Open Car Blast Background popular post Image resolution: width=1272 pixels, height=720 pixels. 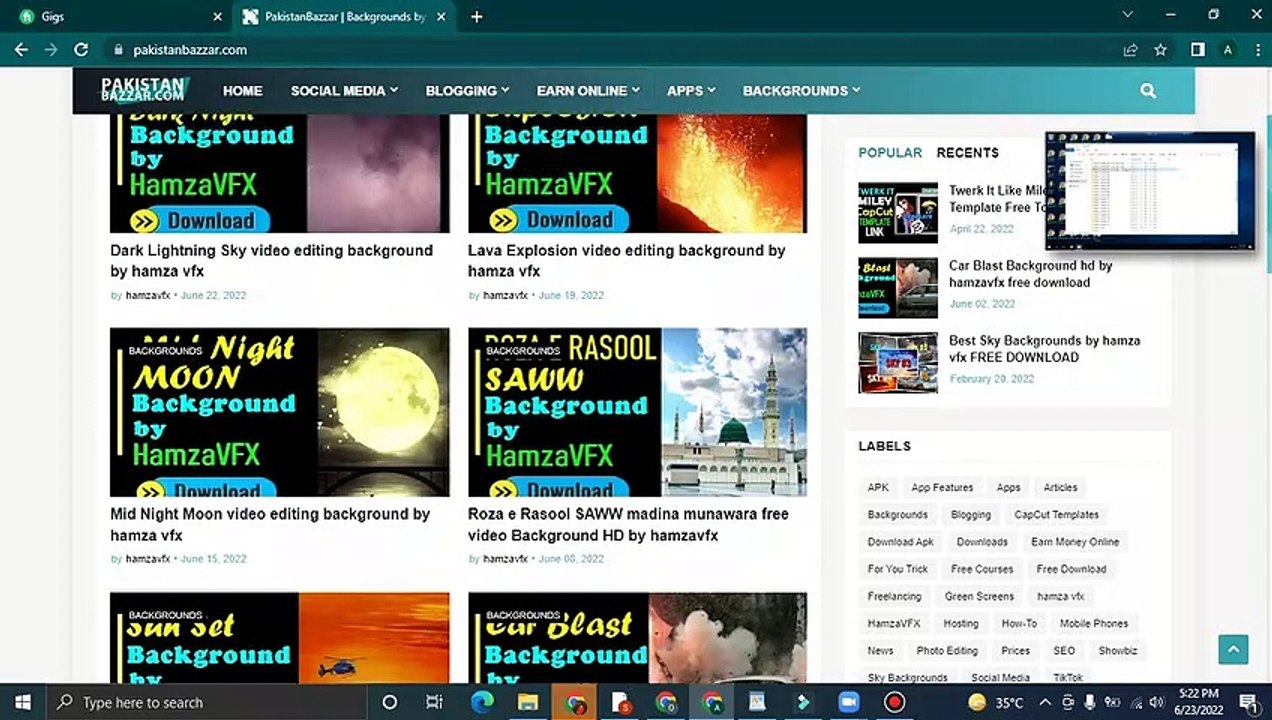(x=1030, y=274)
